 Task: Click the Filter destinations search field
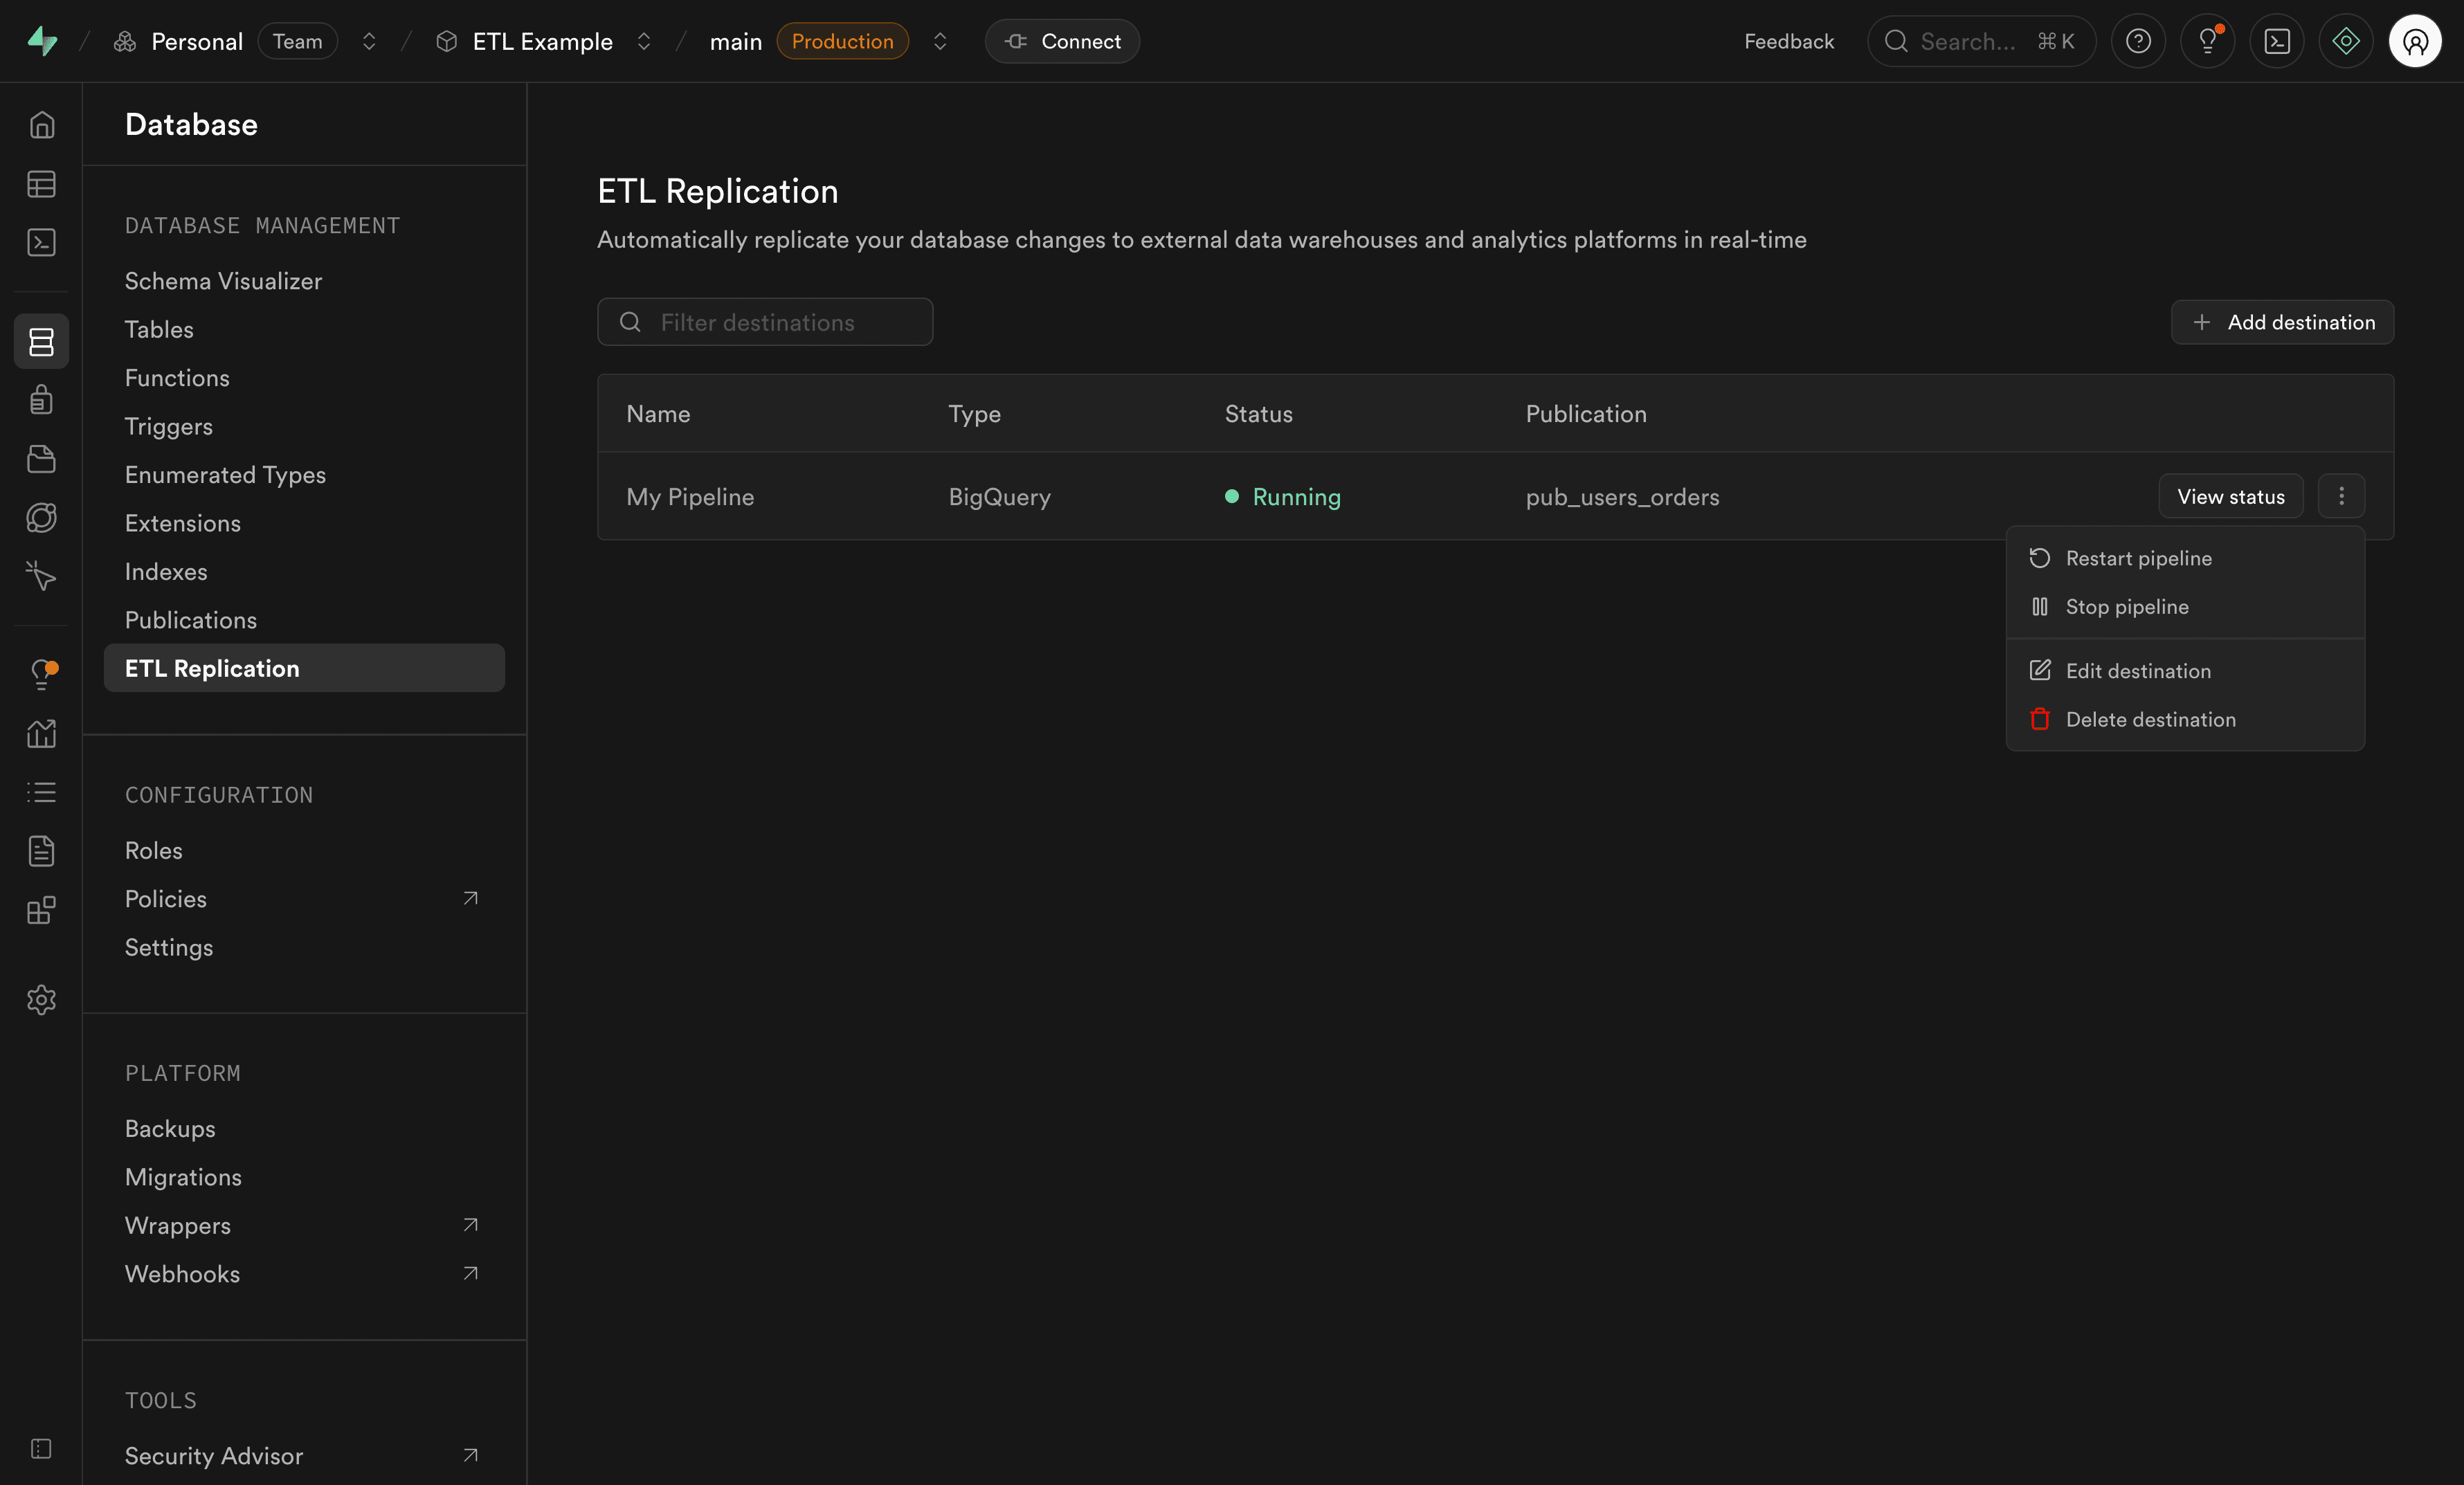pyautogui.click(x=765, y=322)
